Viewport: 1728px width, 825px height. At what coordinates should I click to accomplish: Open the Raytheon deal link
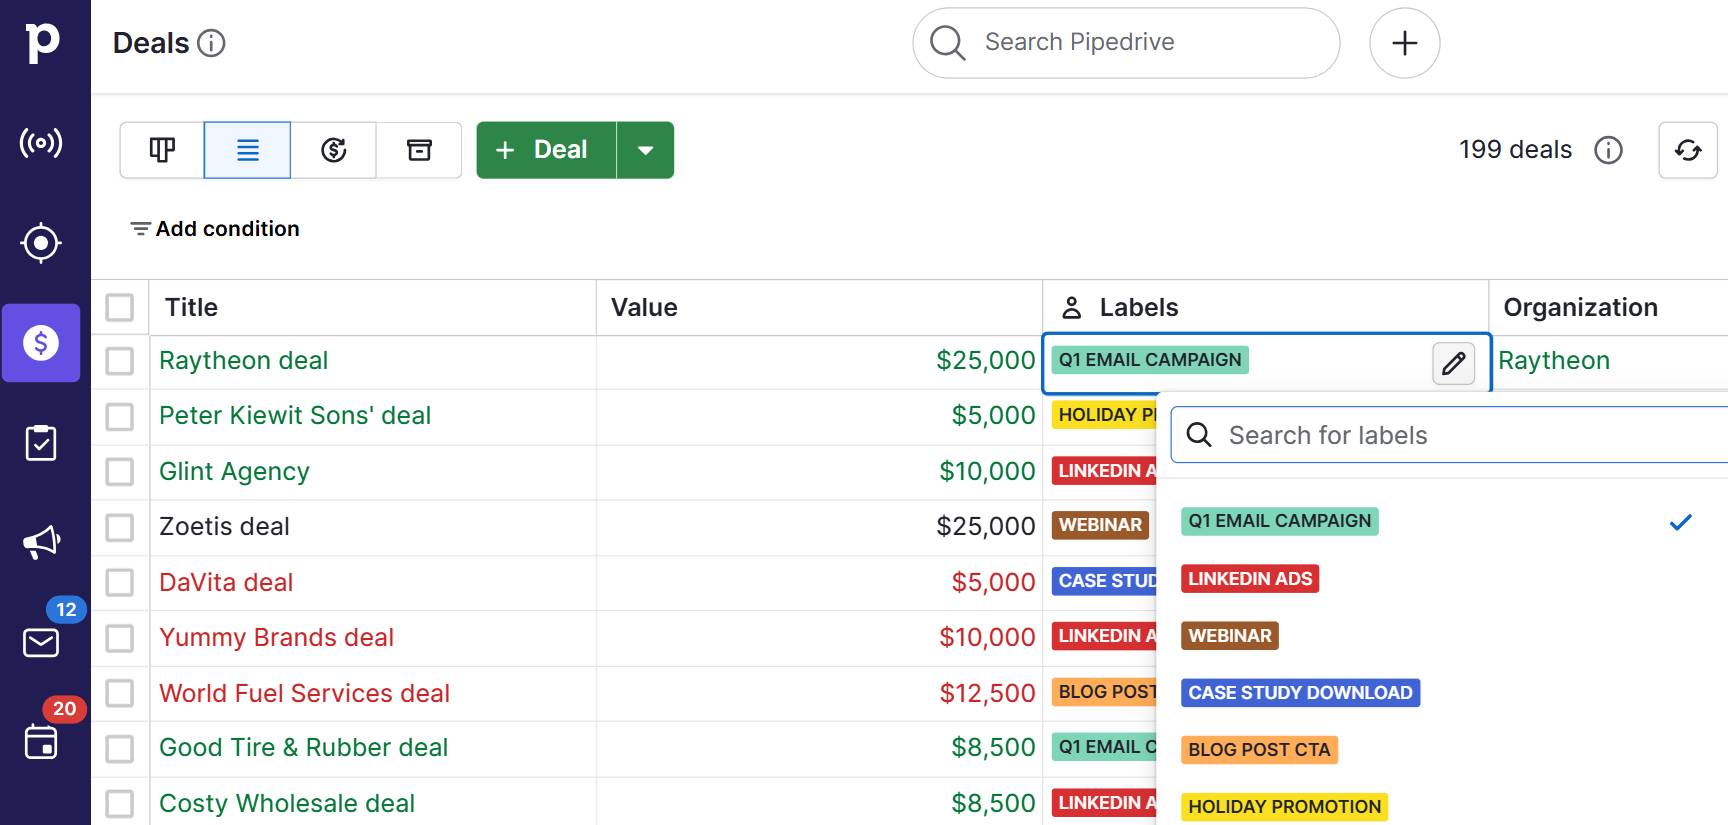(244, 361)
